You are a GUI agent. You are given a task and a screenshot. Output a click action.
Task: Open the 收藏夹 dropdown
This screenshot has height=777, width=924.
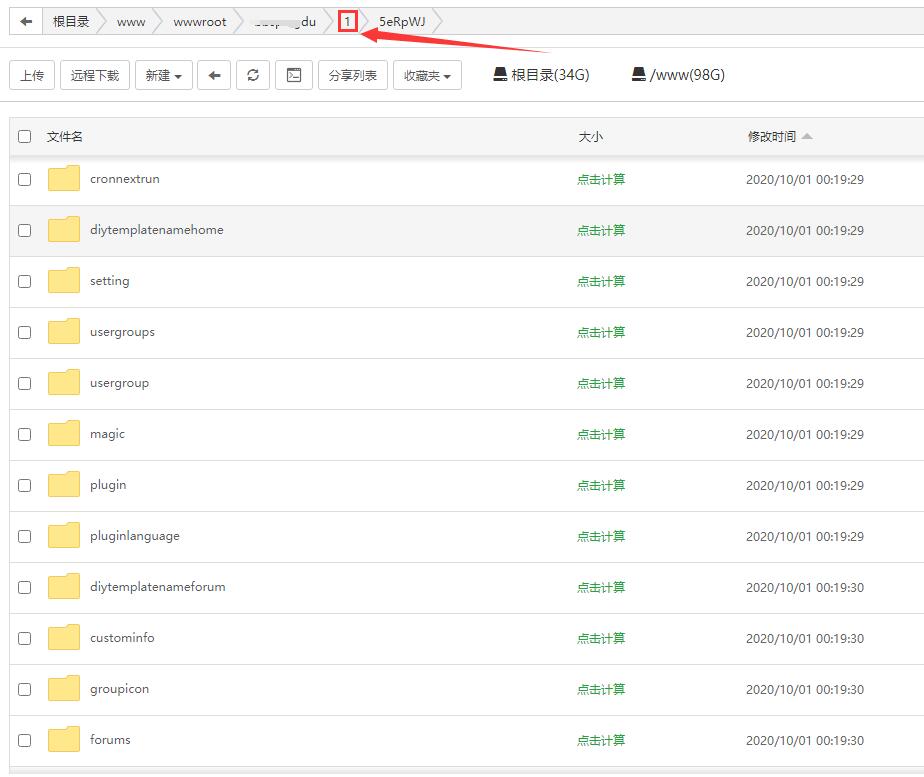coord(427,75)
